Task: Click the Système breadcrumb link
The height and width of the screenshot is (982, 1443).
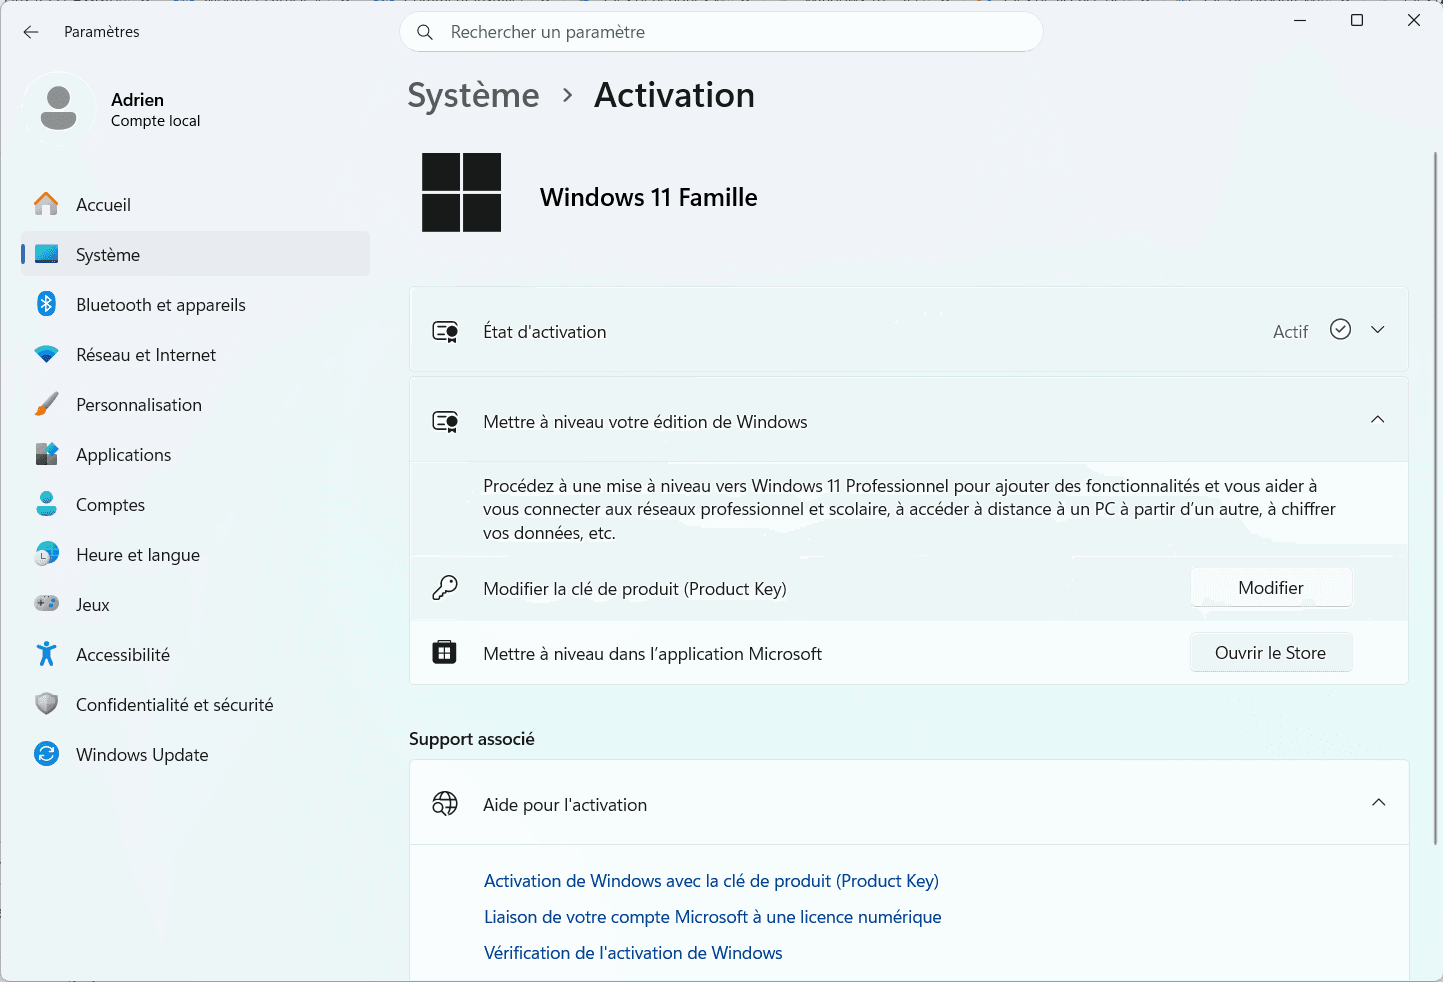Action: pyautogui.click(x=473, y=95)
